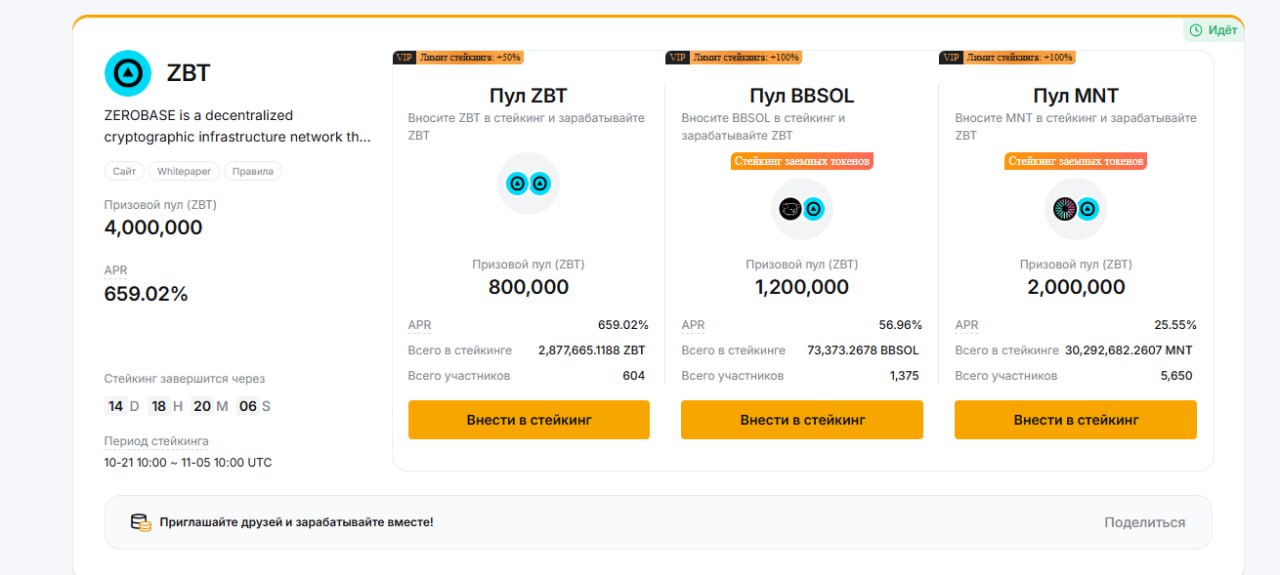The image size is (1280, 575).
Task: Click VIP badge on BBSOL pool
Action: click(677, 58)
